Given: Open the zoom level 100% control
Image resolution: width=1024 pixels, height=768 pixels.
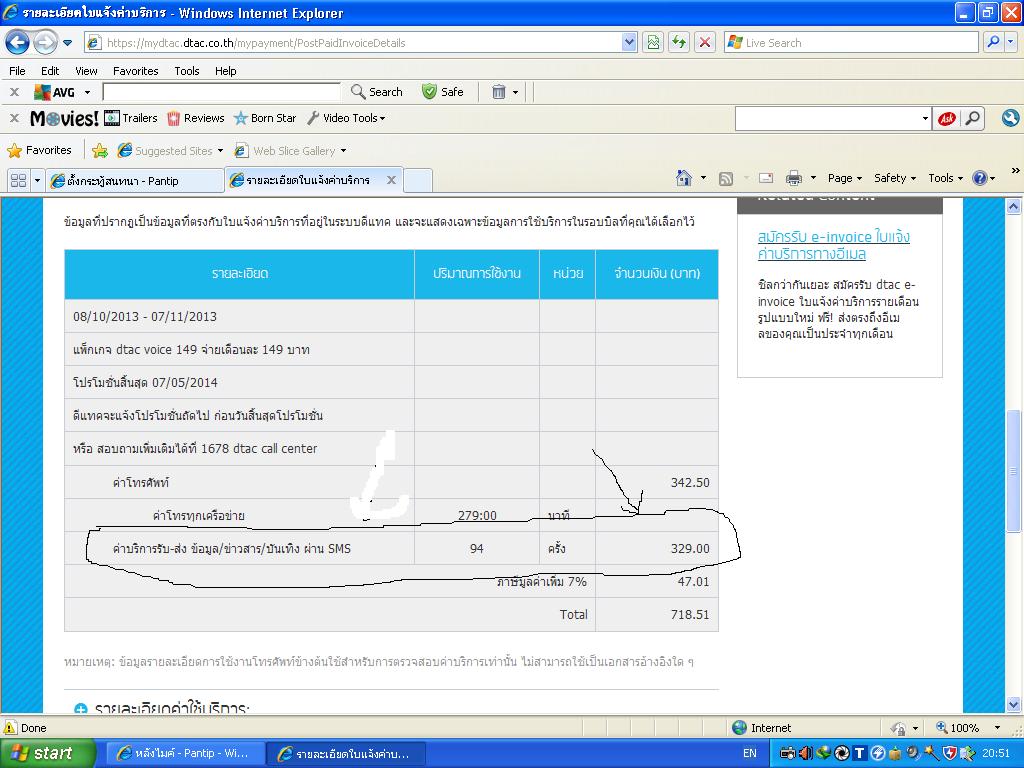Looking at the screenshot, I should 968,728.
